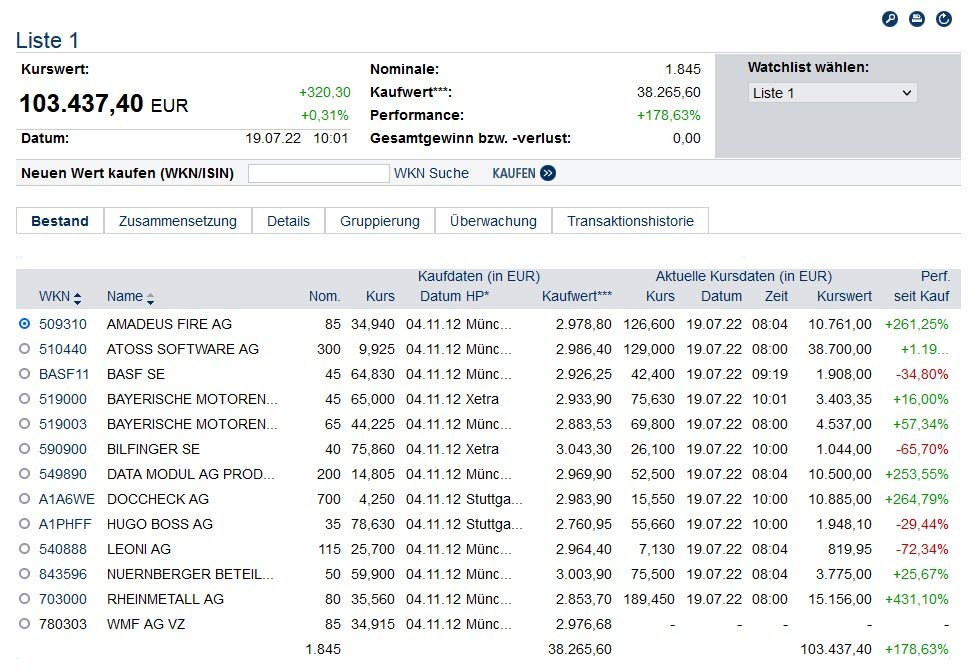Image resolution: width=979 pixels, height=672 pixels.
Task: Open the Watchlist wählen dropdown
Action: point(832,93)
